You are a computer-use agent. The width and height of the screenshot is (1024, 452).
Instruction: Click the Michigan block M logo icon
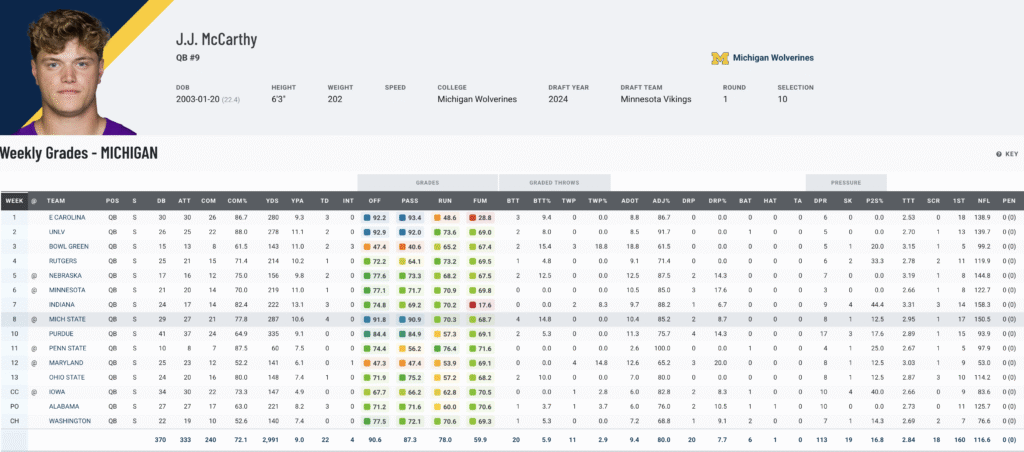tap(720, 58)
